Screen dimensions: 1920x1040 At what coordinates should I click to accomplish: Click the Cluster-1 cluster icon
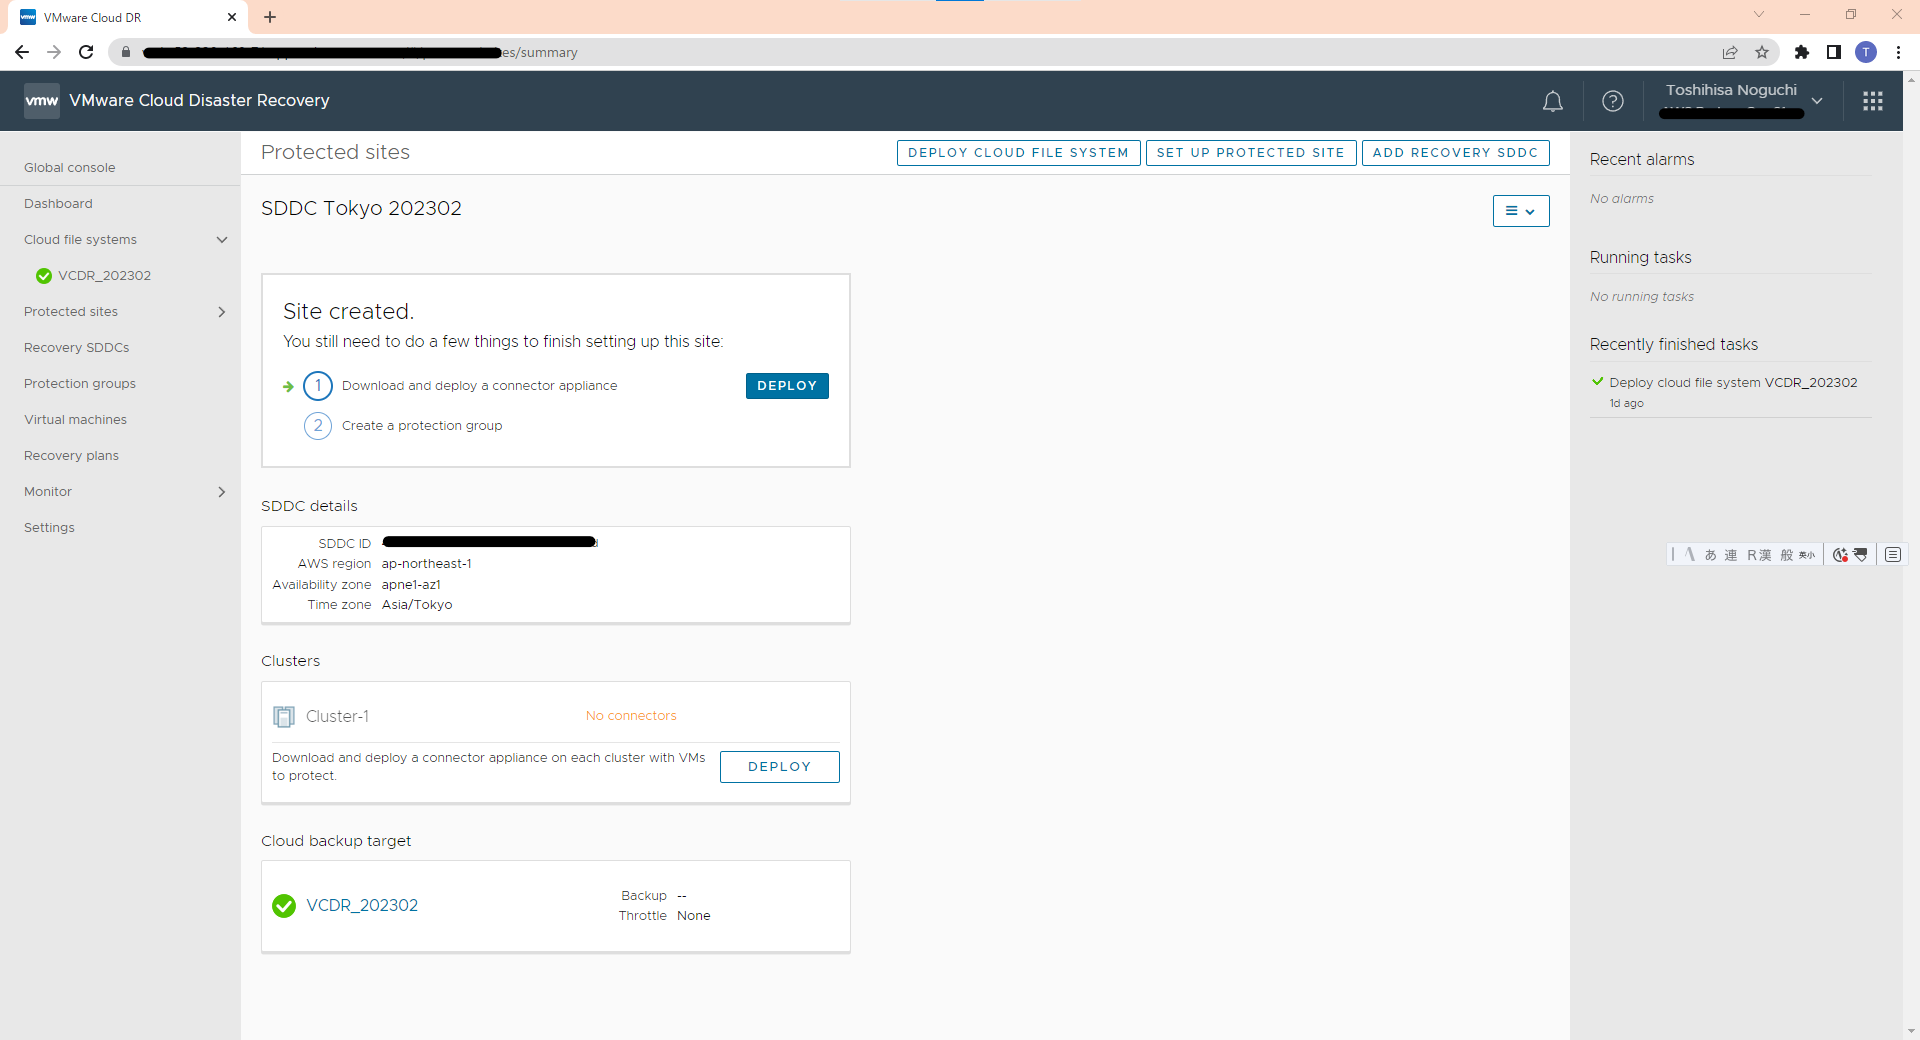coord(284,716)
